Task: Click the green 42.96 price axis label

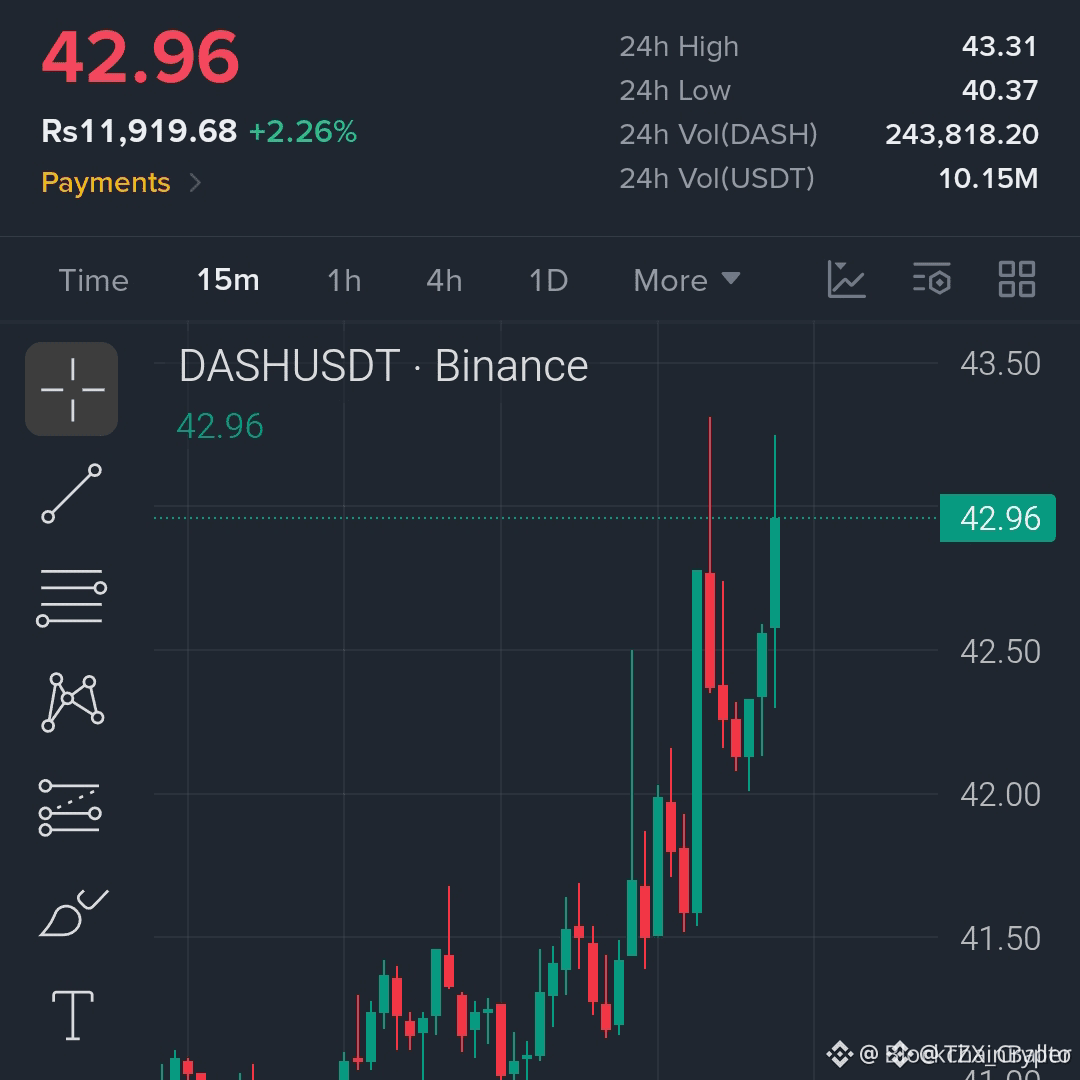Action: (997, 518)
